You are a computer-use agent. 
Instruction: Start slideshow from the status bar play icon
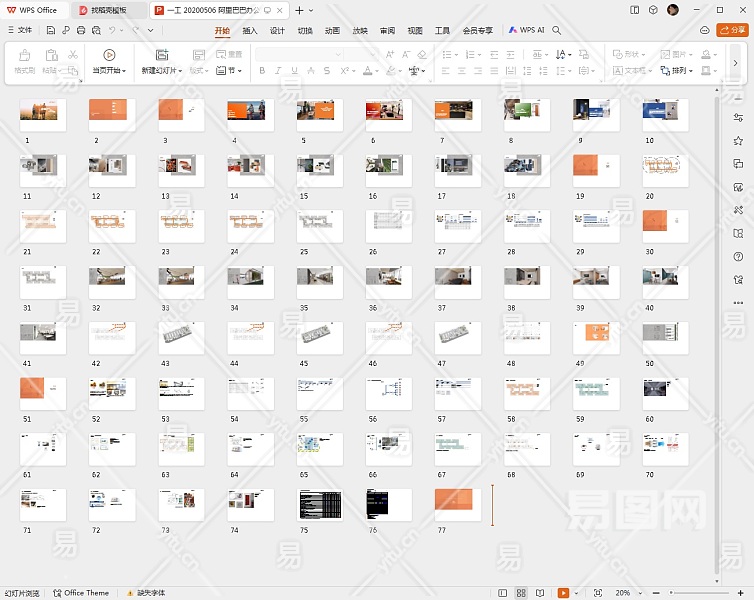pos(564,593)
